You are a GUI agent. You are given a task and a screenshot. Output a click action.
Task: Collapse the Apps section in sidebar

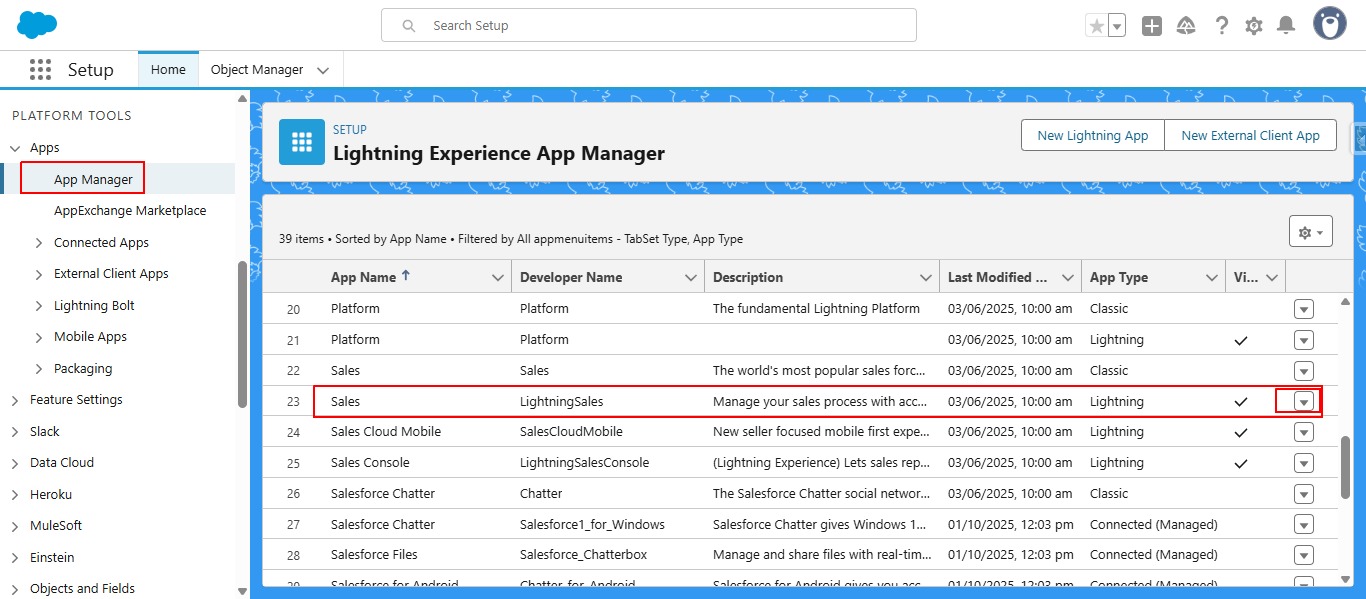15,148
